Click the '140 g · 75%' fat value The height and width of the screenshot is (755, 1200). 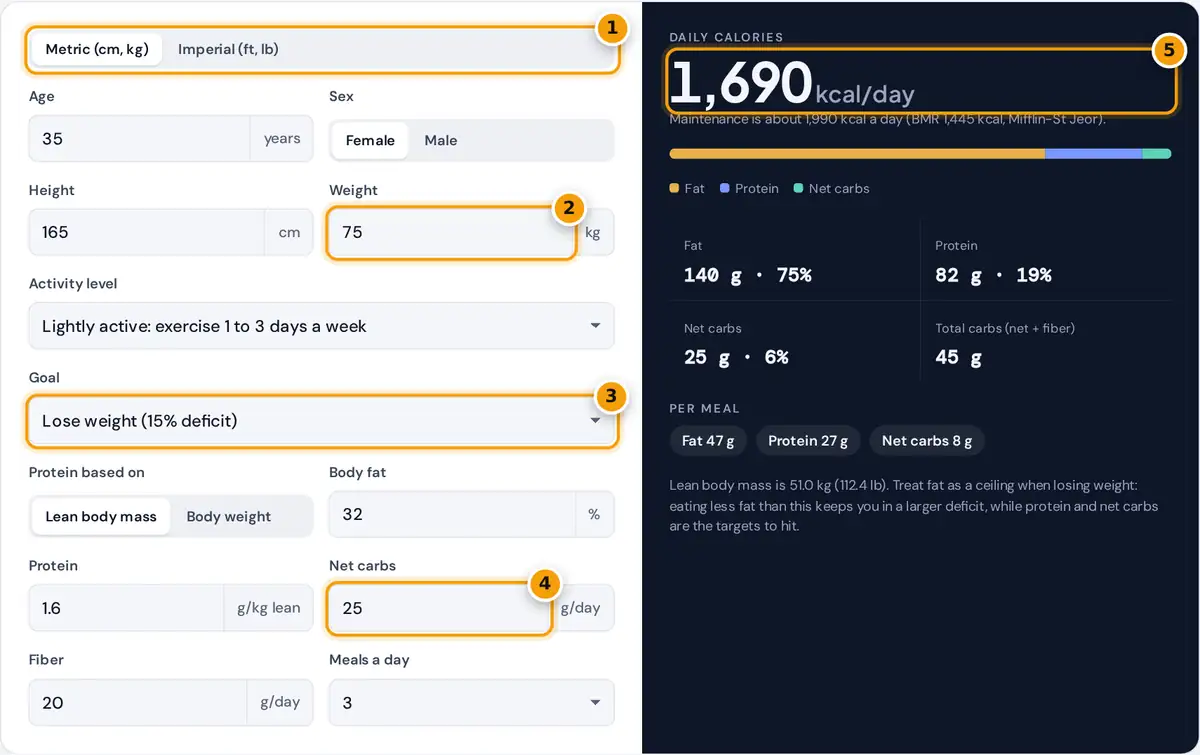[x=748, y=275]
